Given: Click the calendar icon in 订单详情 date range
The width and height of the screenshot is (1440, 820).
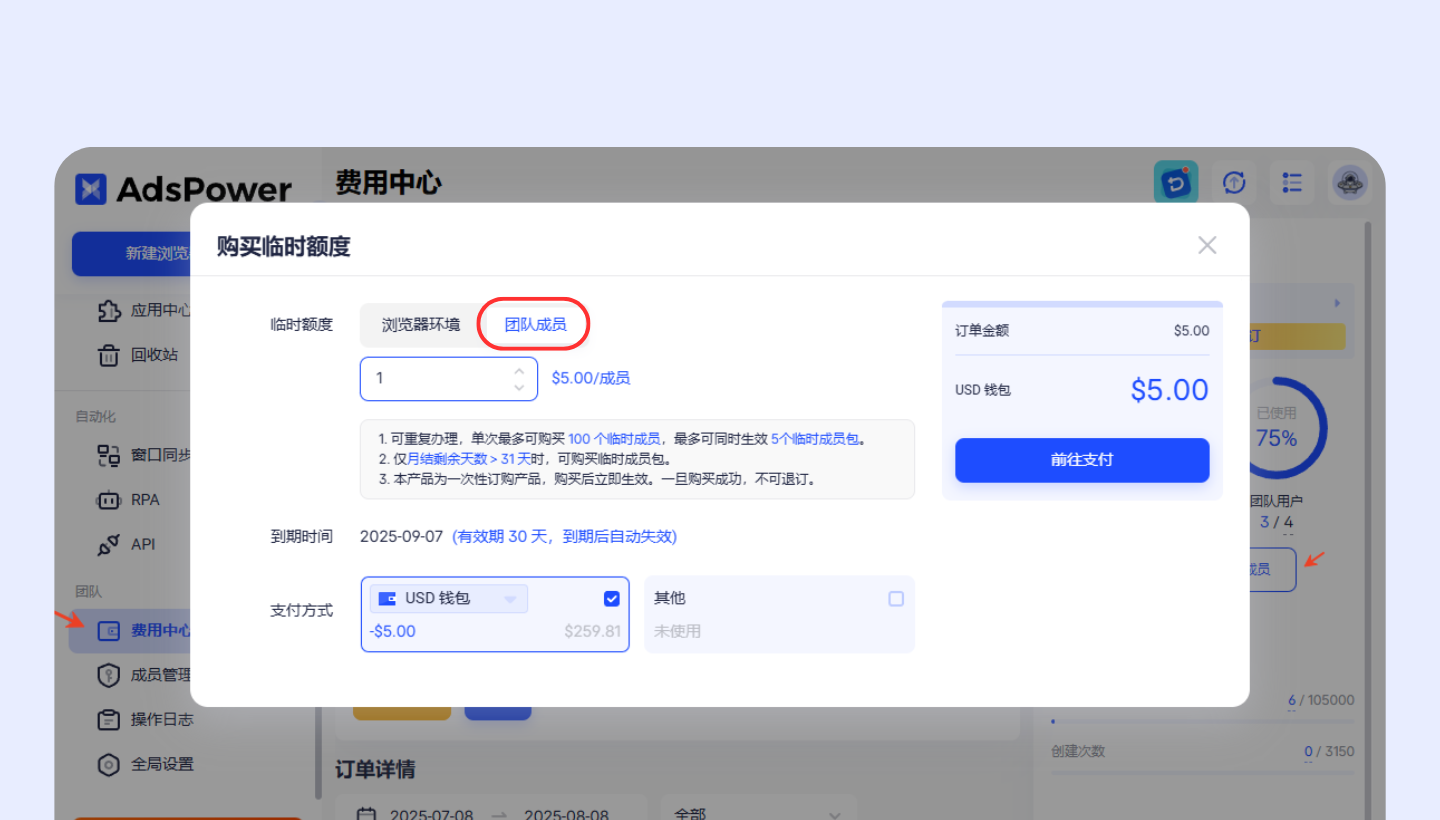Looking at the screenshot, I should tap(367, 814).
